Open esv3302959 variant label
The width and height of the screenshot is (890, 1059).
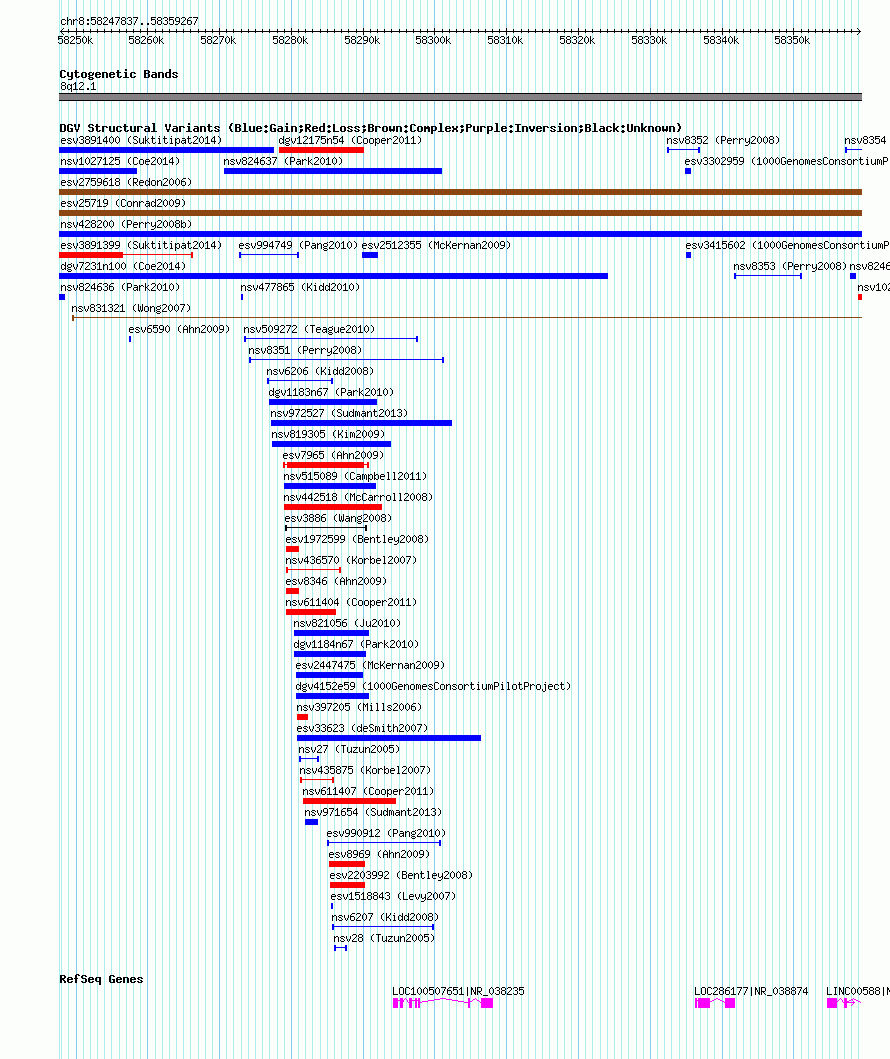(x=787, y=161)
